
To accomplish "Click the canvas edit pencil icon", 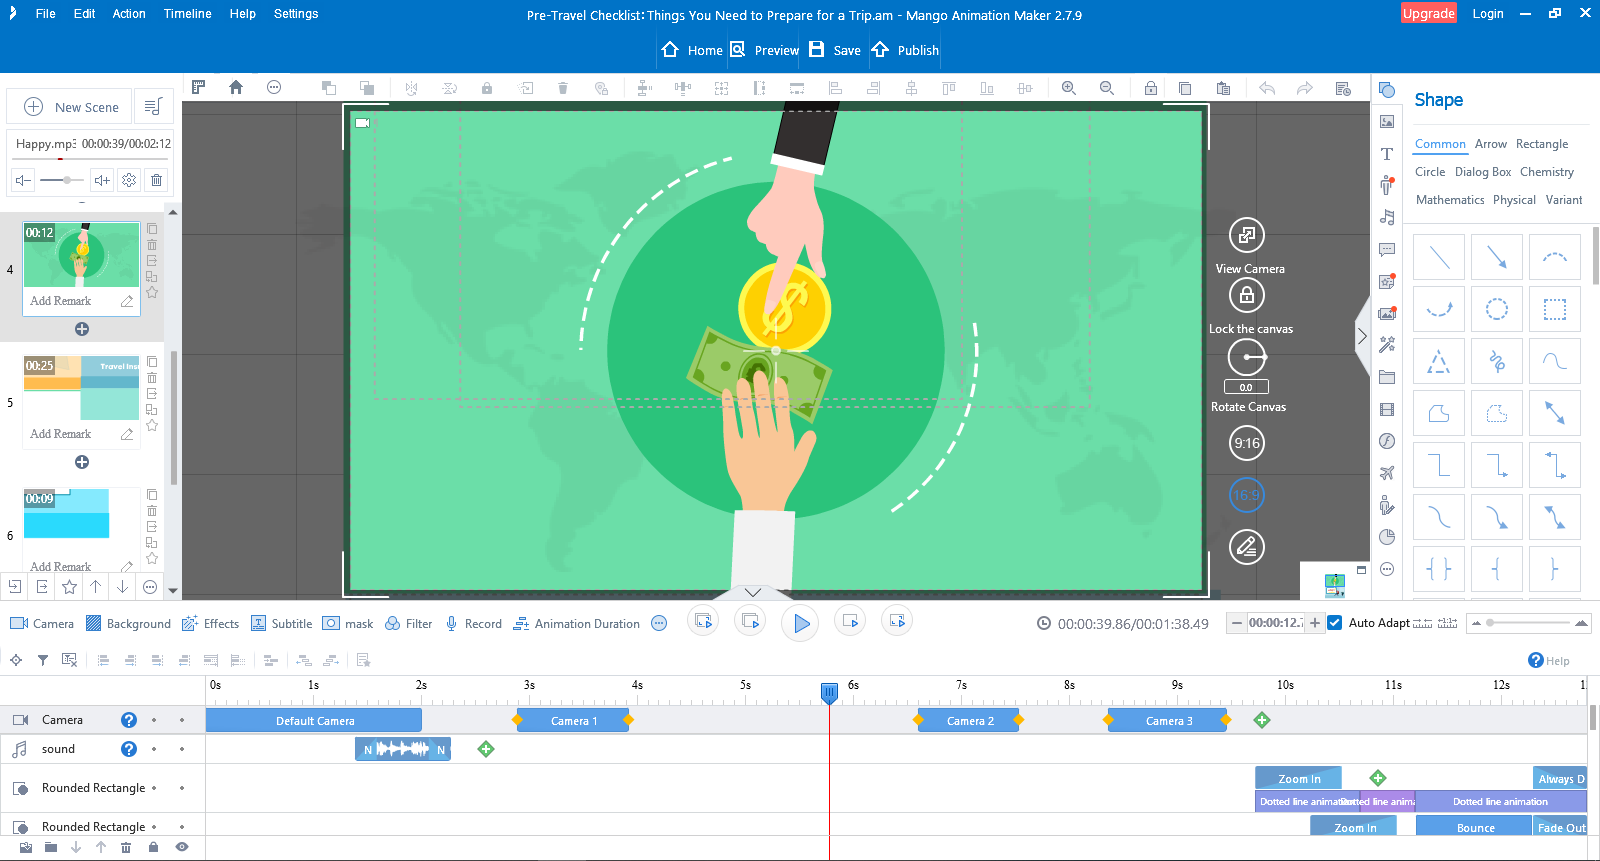I will 1246,547.
